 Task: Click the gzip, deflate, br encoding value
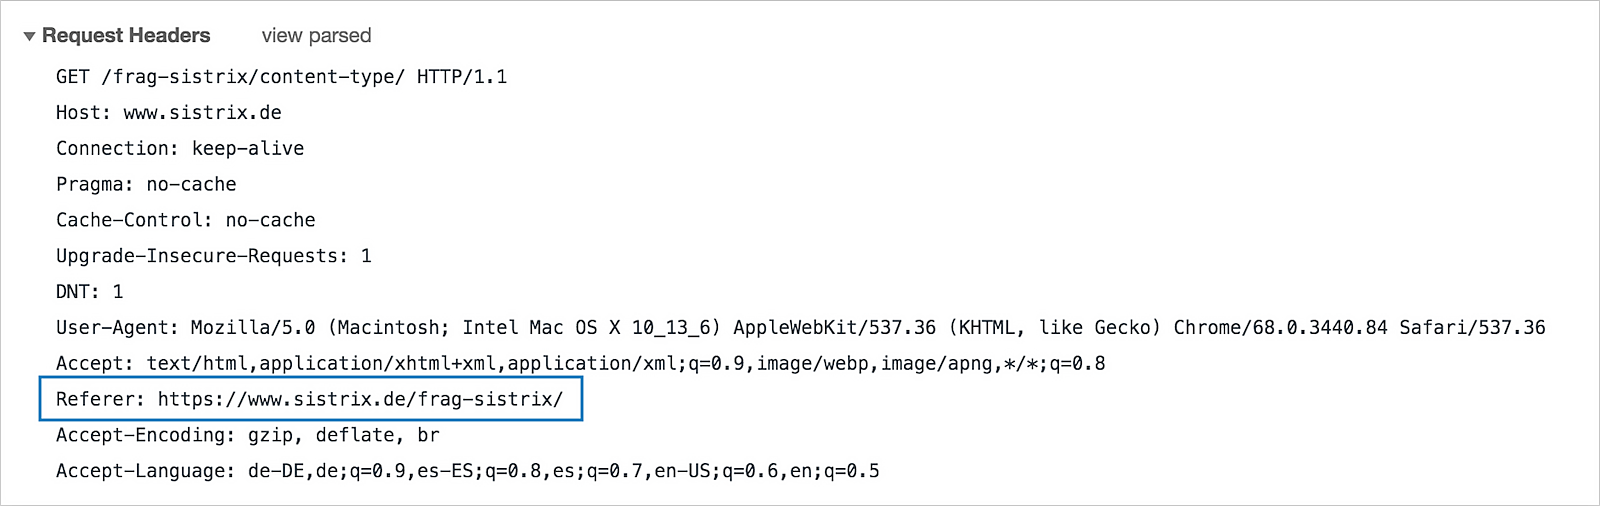pos(343,436)
